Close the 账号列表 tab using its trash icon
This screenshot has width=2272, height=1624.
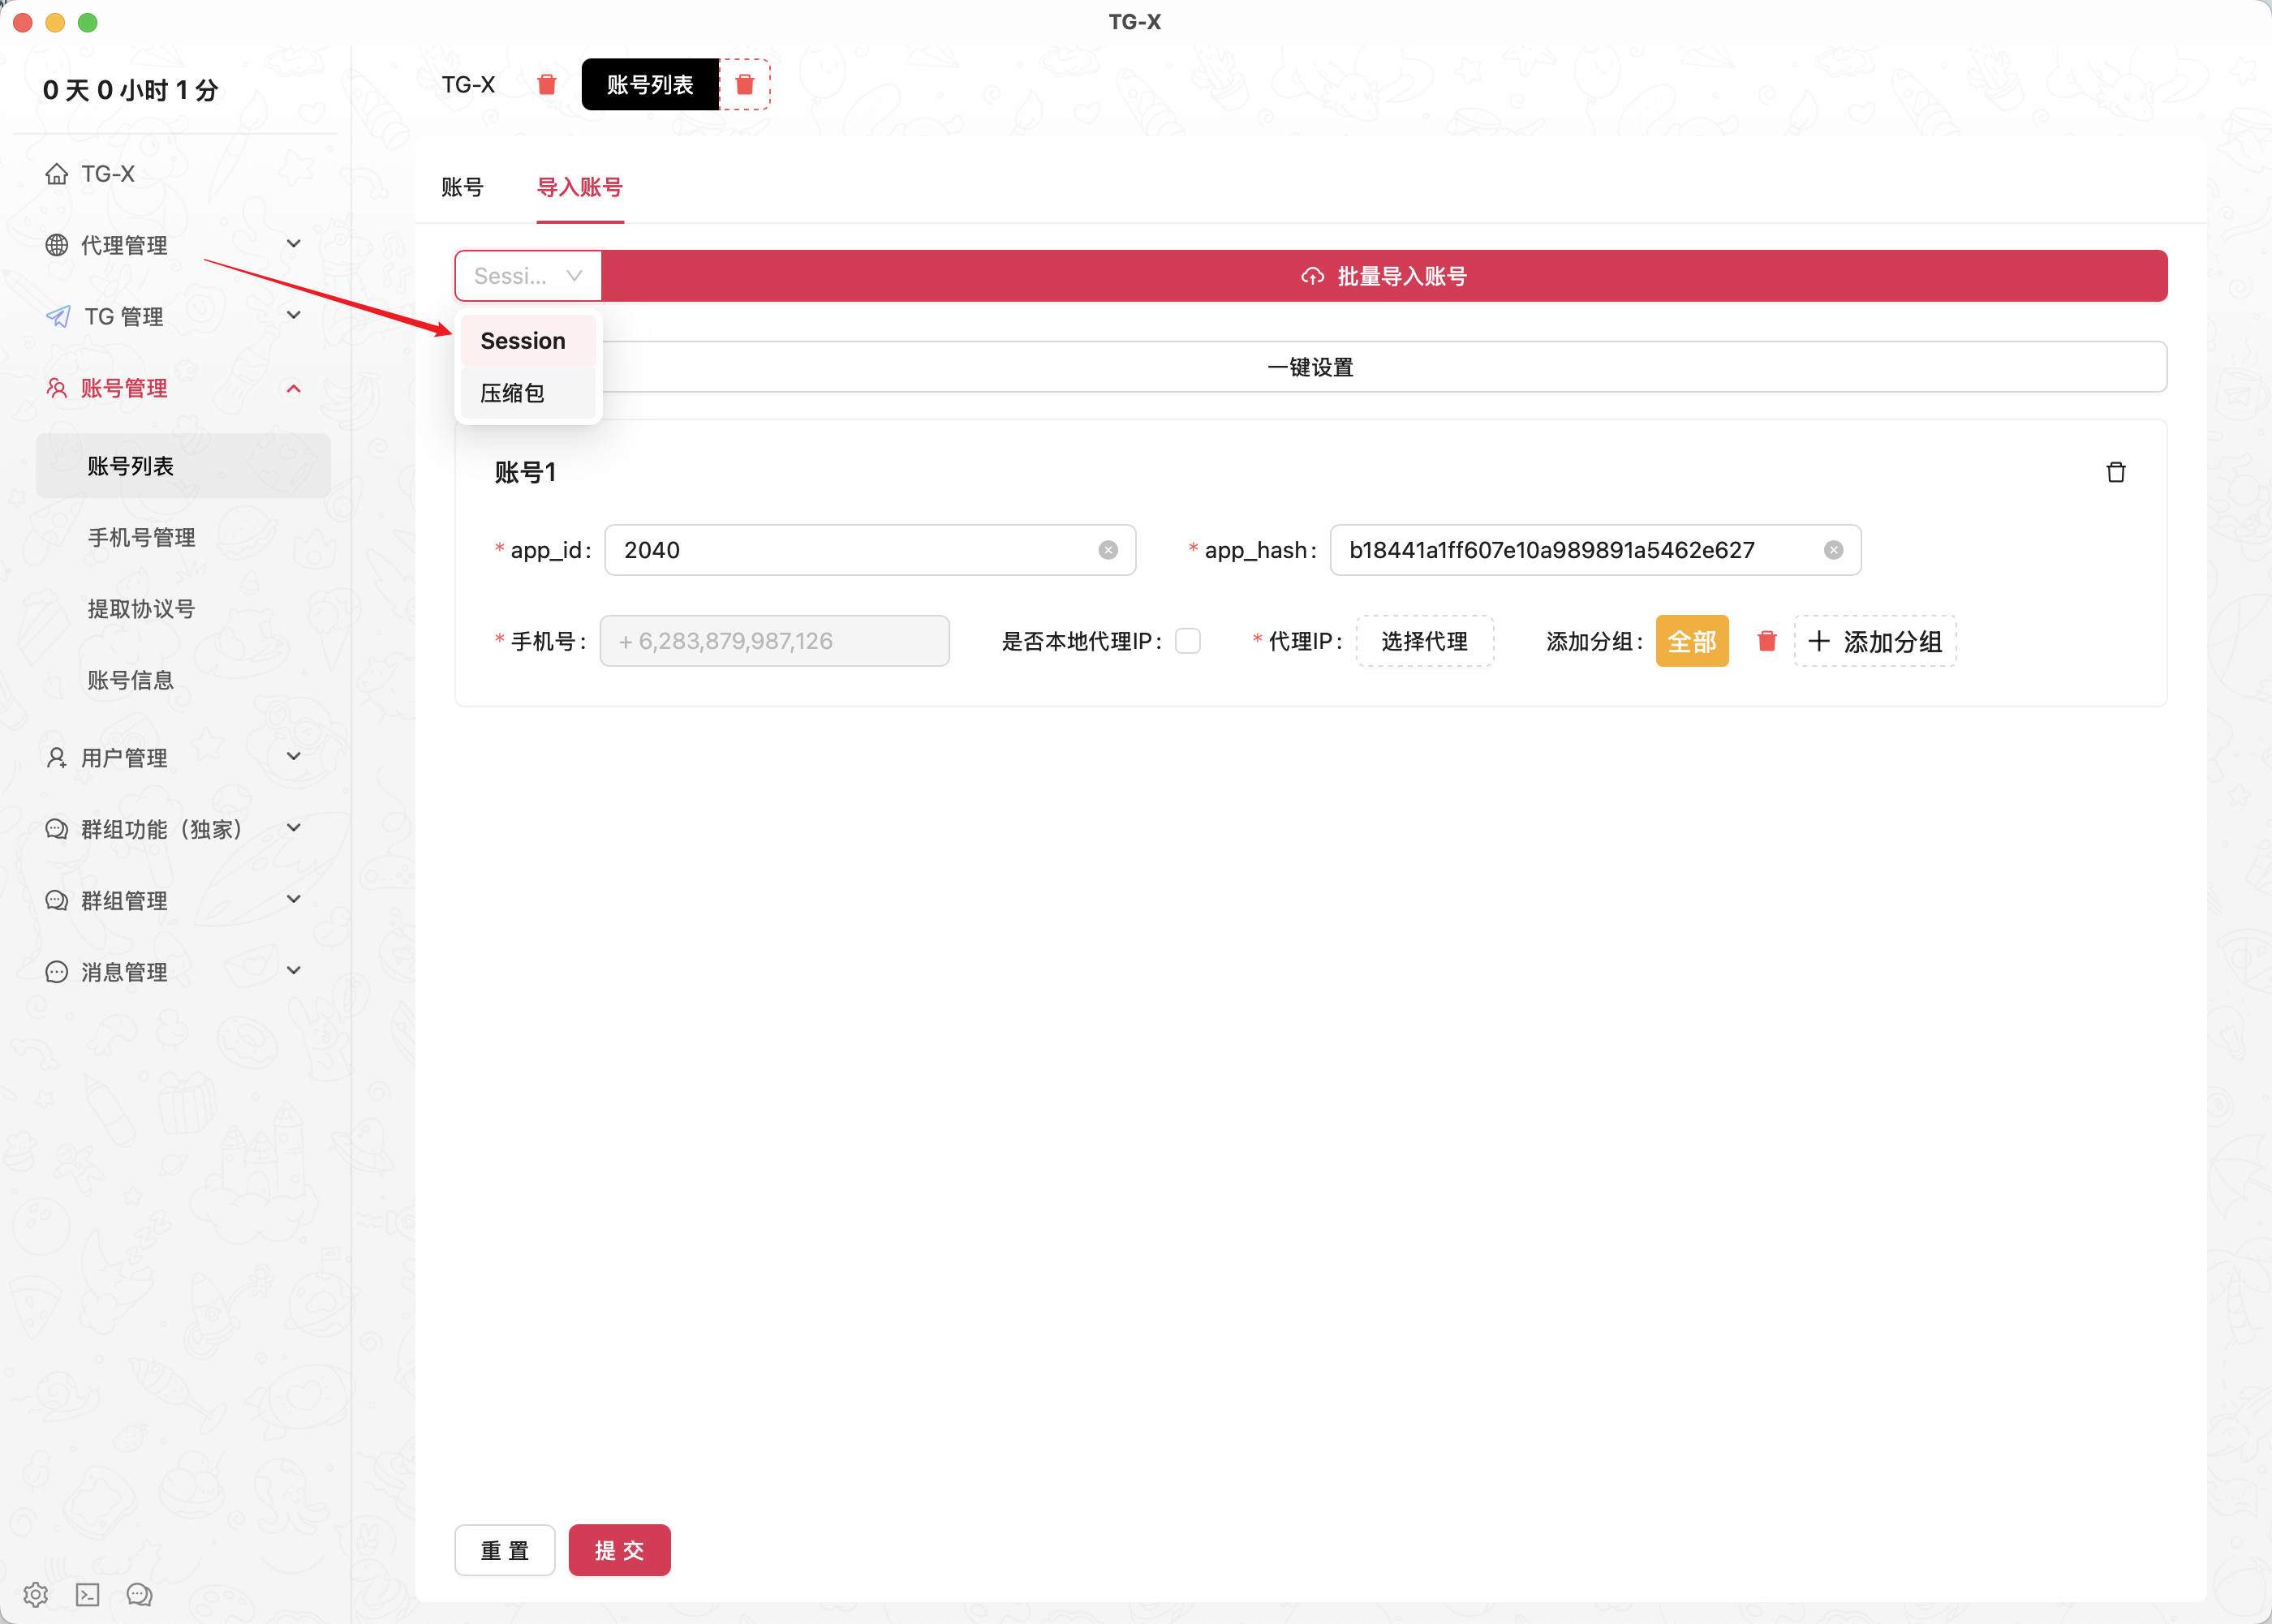coord(744,84)
